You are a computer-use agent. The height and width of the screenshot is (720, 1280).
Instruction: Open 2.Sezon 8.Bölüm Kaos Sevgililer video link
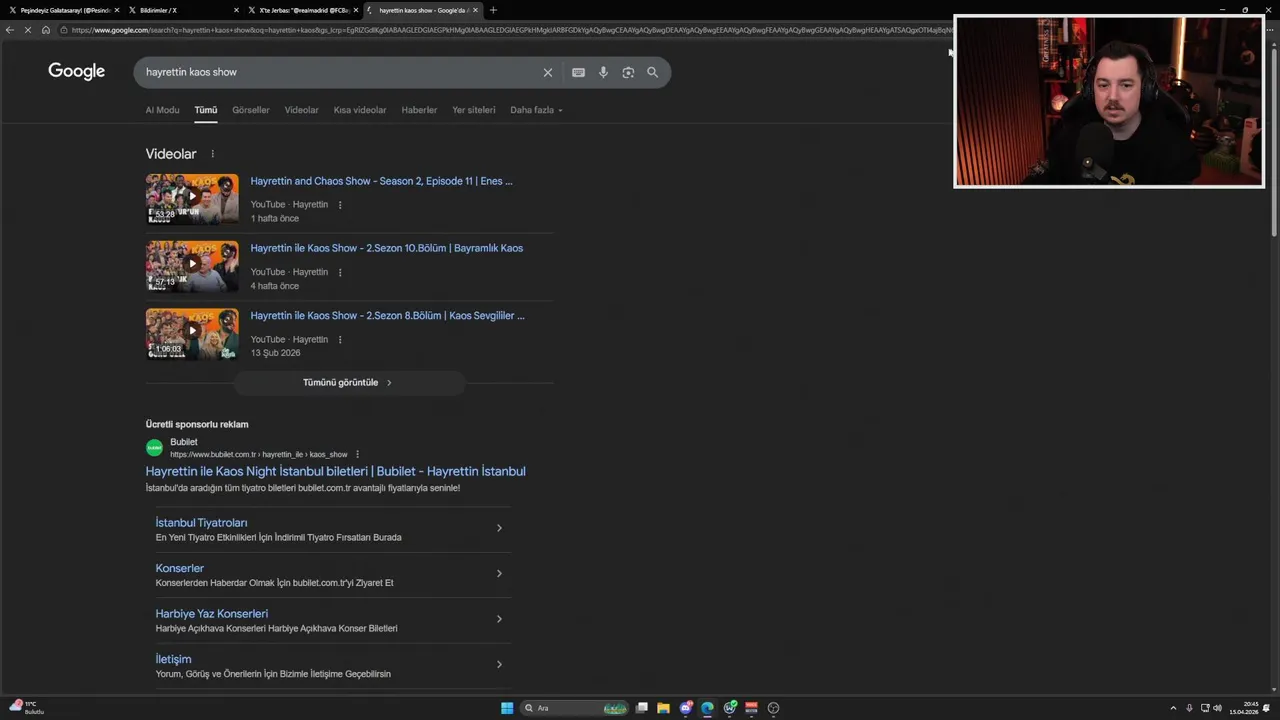[387, 316]
